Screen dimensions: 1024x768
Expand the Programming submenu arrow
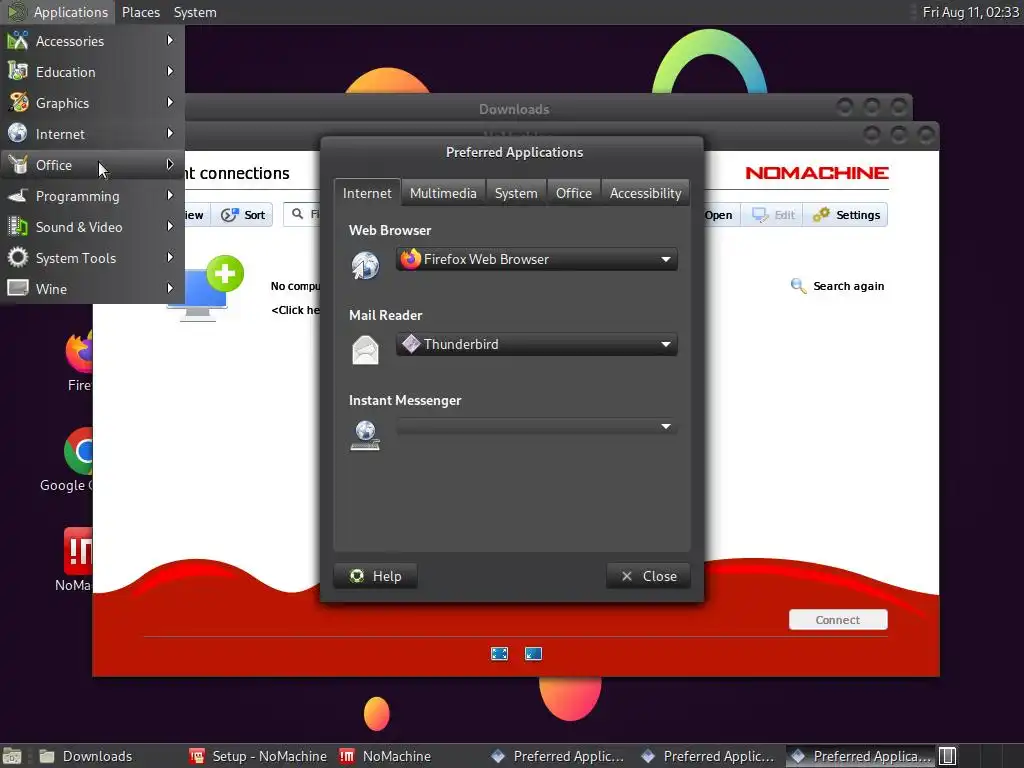(170, 195)
